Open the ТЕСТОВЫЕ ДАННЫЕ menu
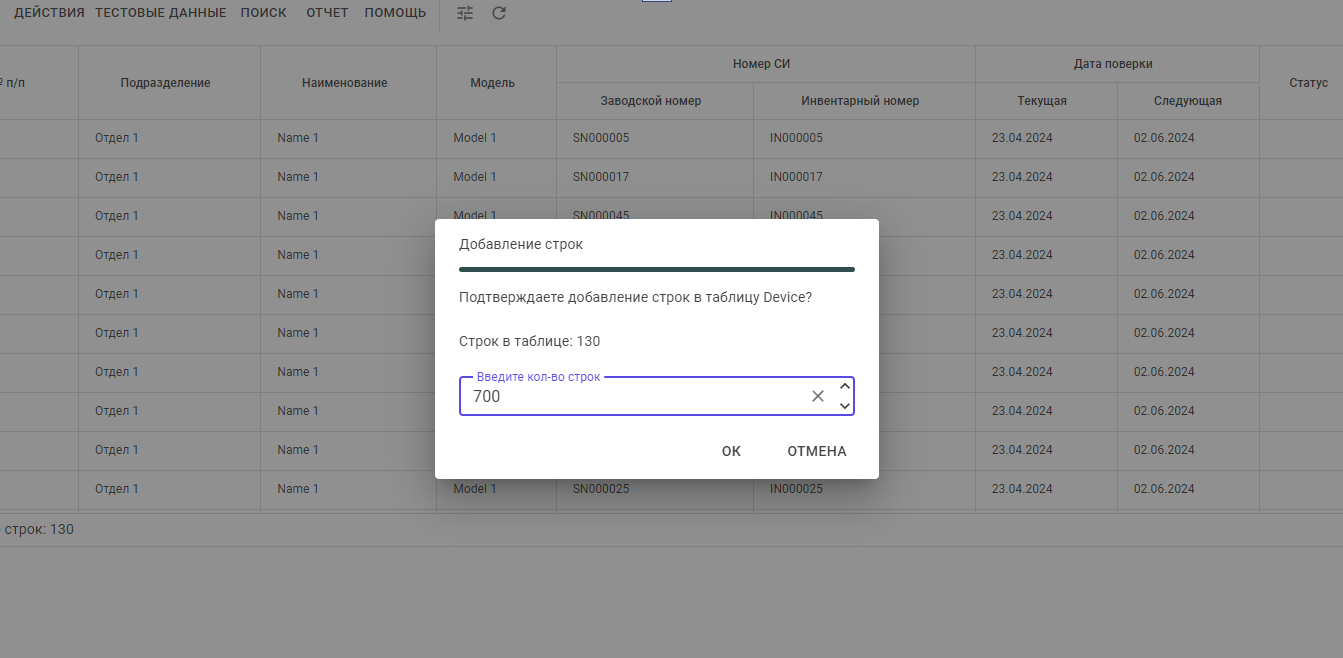The image size is (1343, 658). coord(161,13)
